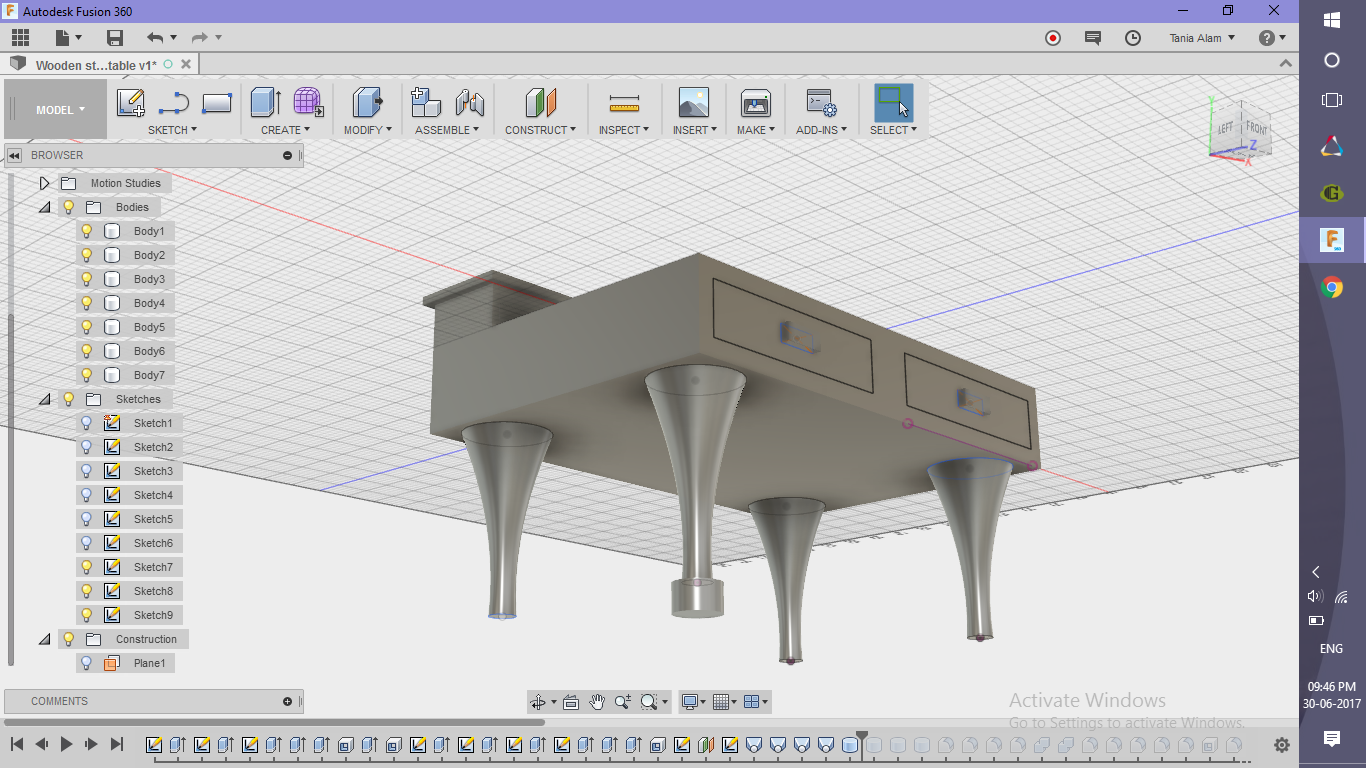Open the Data Panel grid icon
Image resolution: width=1366 pixels, height=768 pixels.
pyautogui.click(x=20, y=38)
